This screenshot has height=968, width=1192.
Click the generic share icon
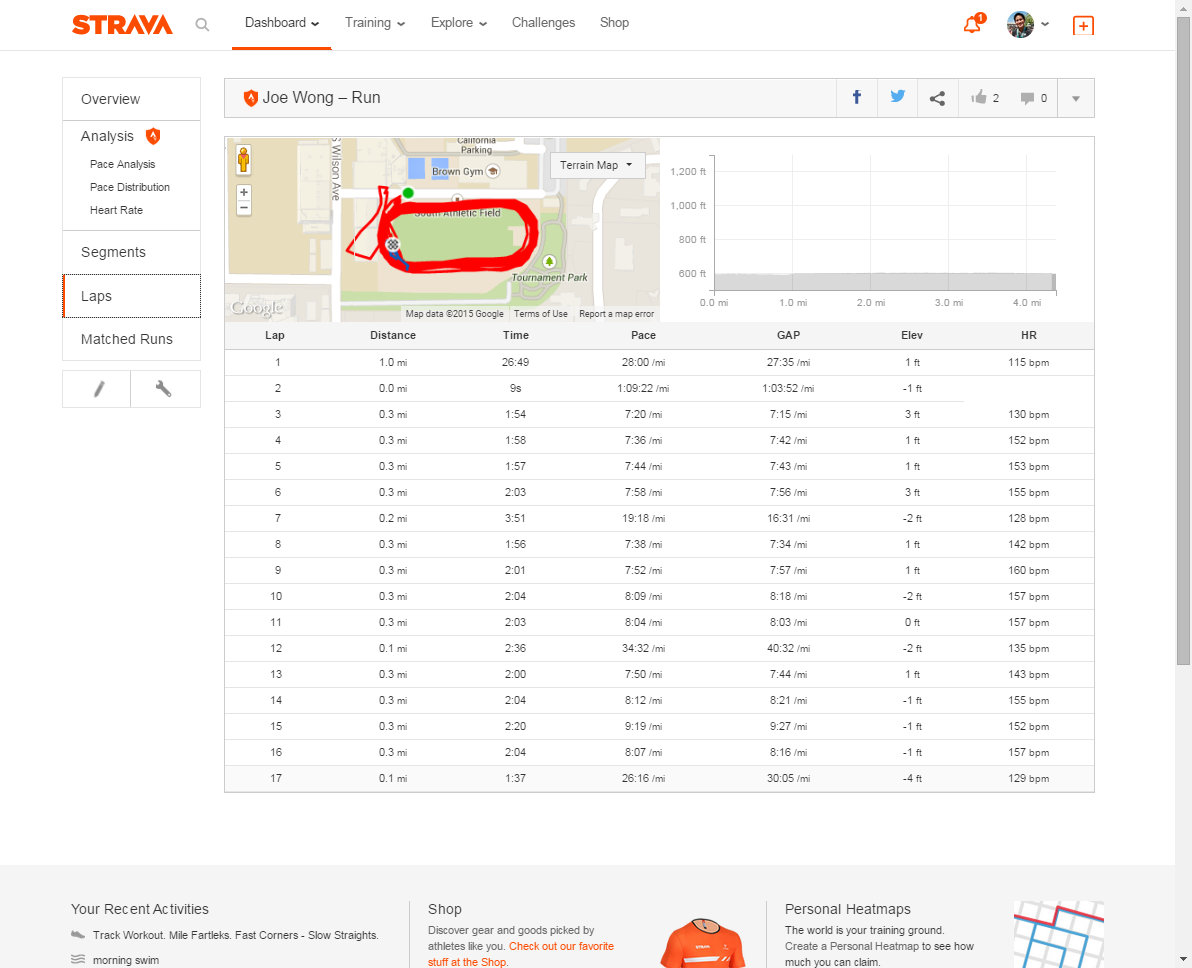click(937, 98)
